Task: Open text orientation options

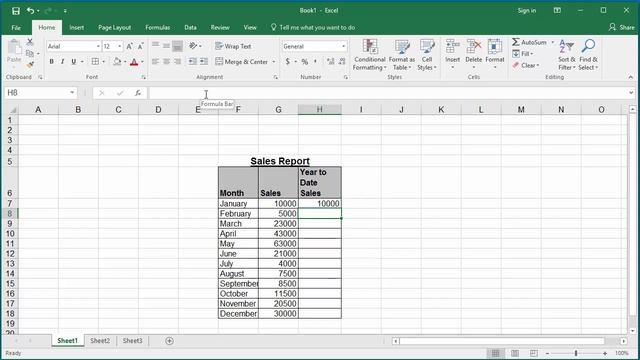Action: coord(195,46)
